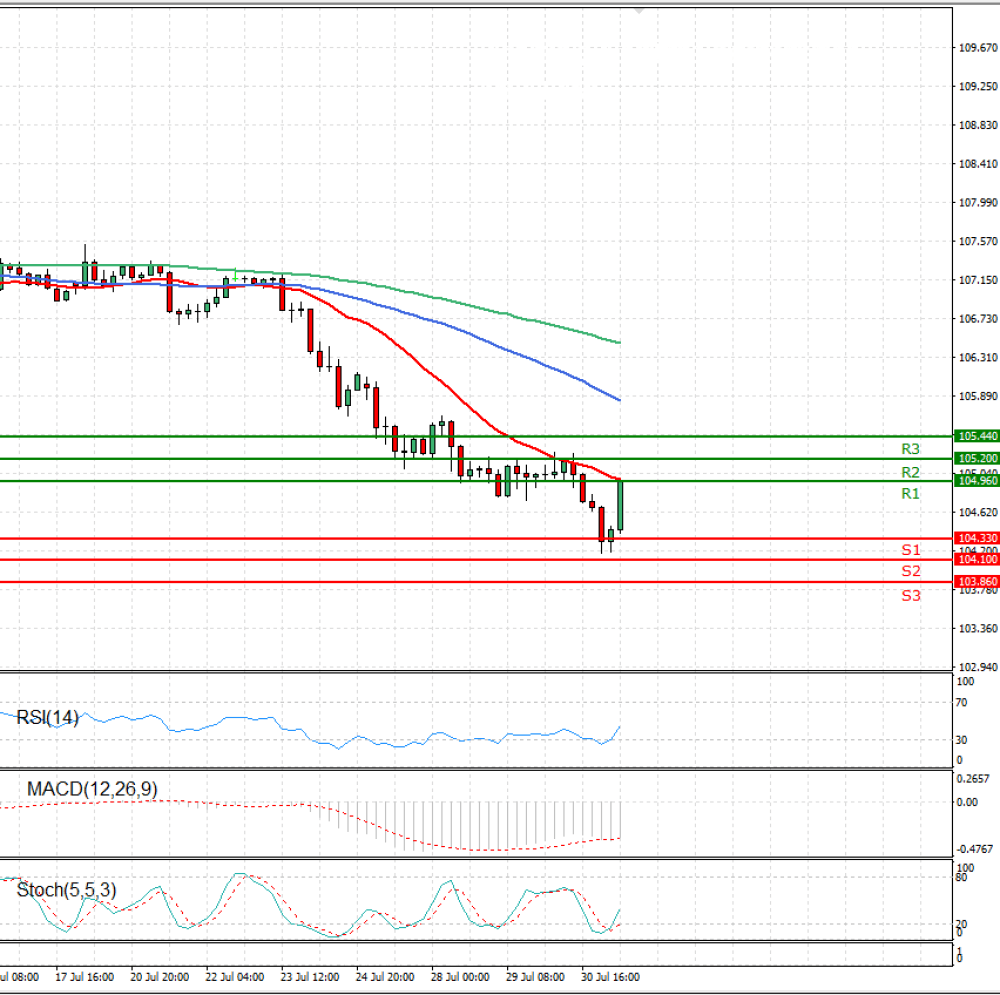Select the S3 support label

point(911,596)
